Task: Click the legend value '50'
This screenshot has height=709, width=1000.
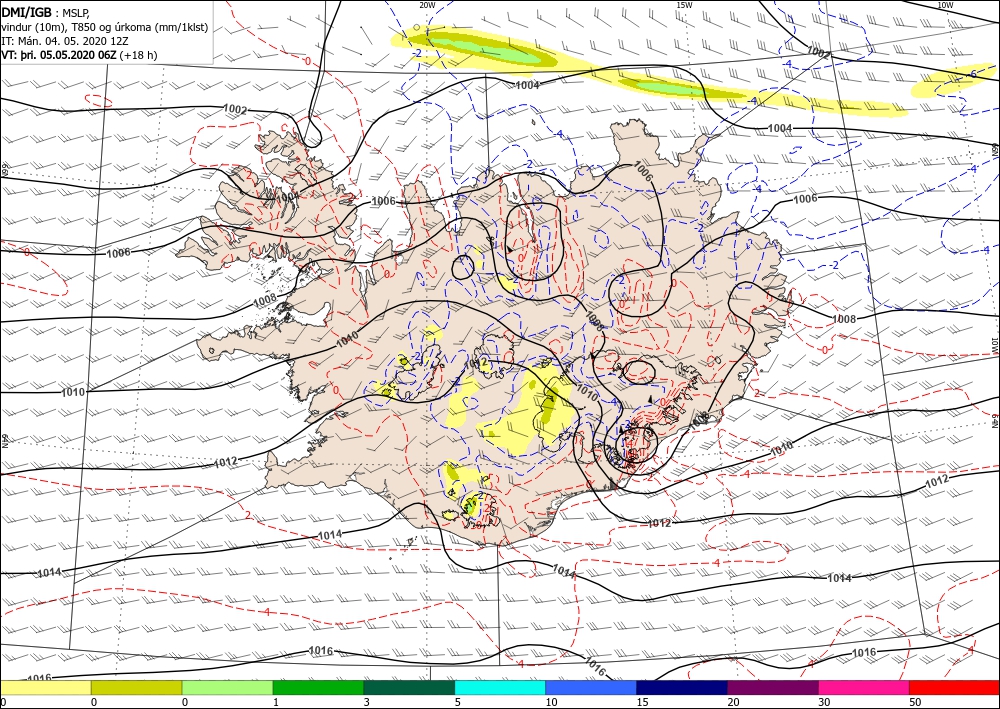Action: coord(916,703)
